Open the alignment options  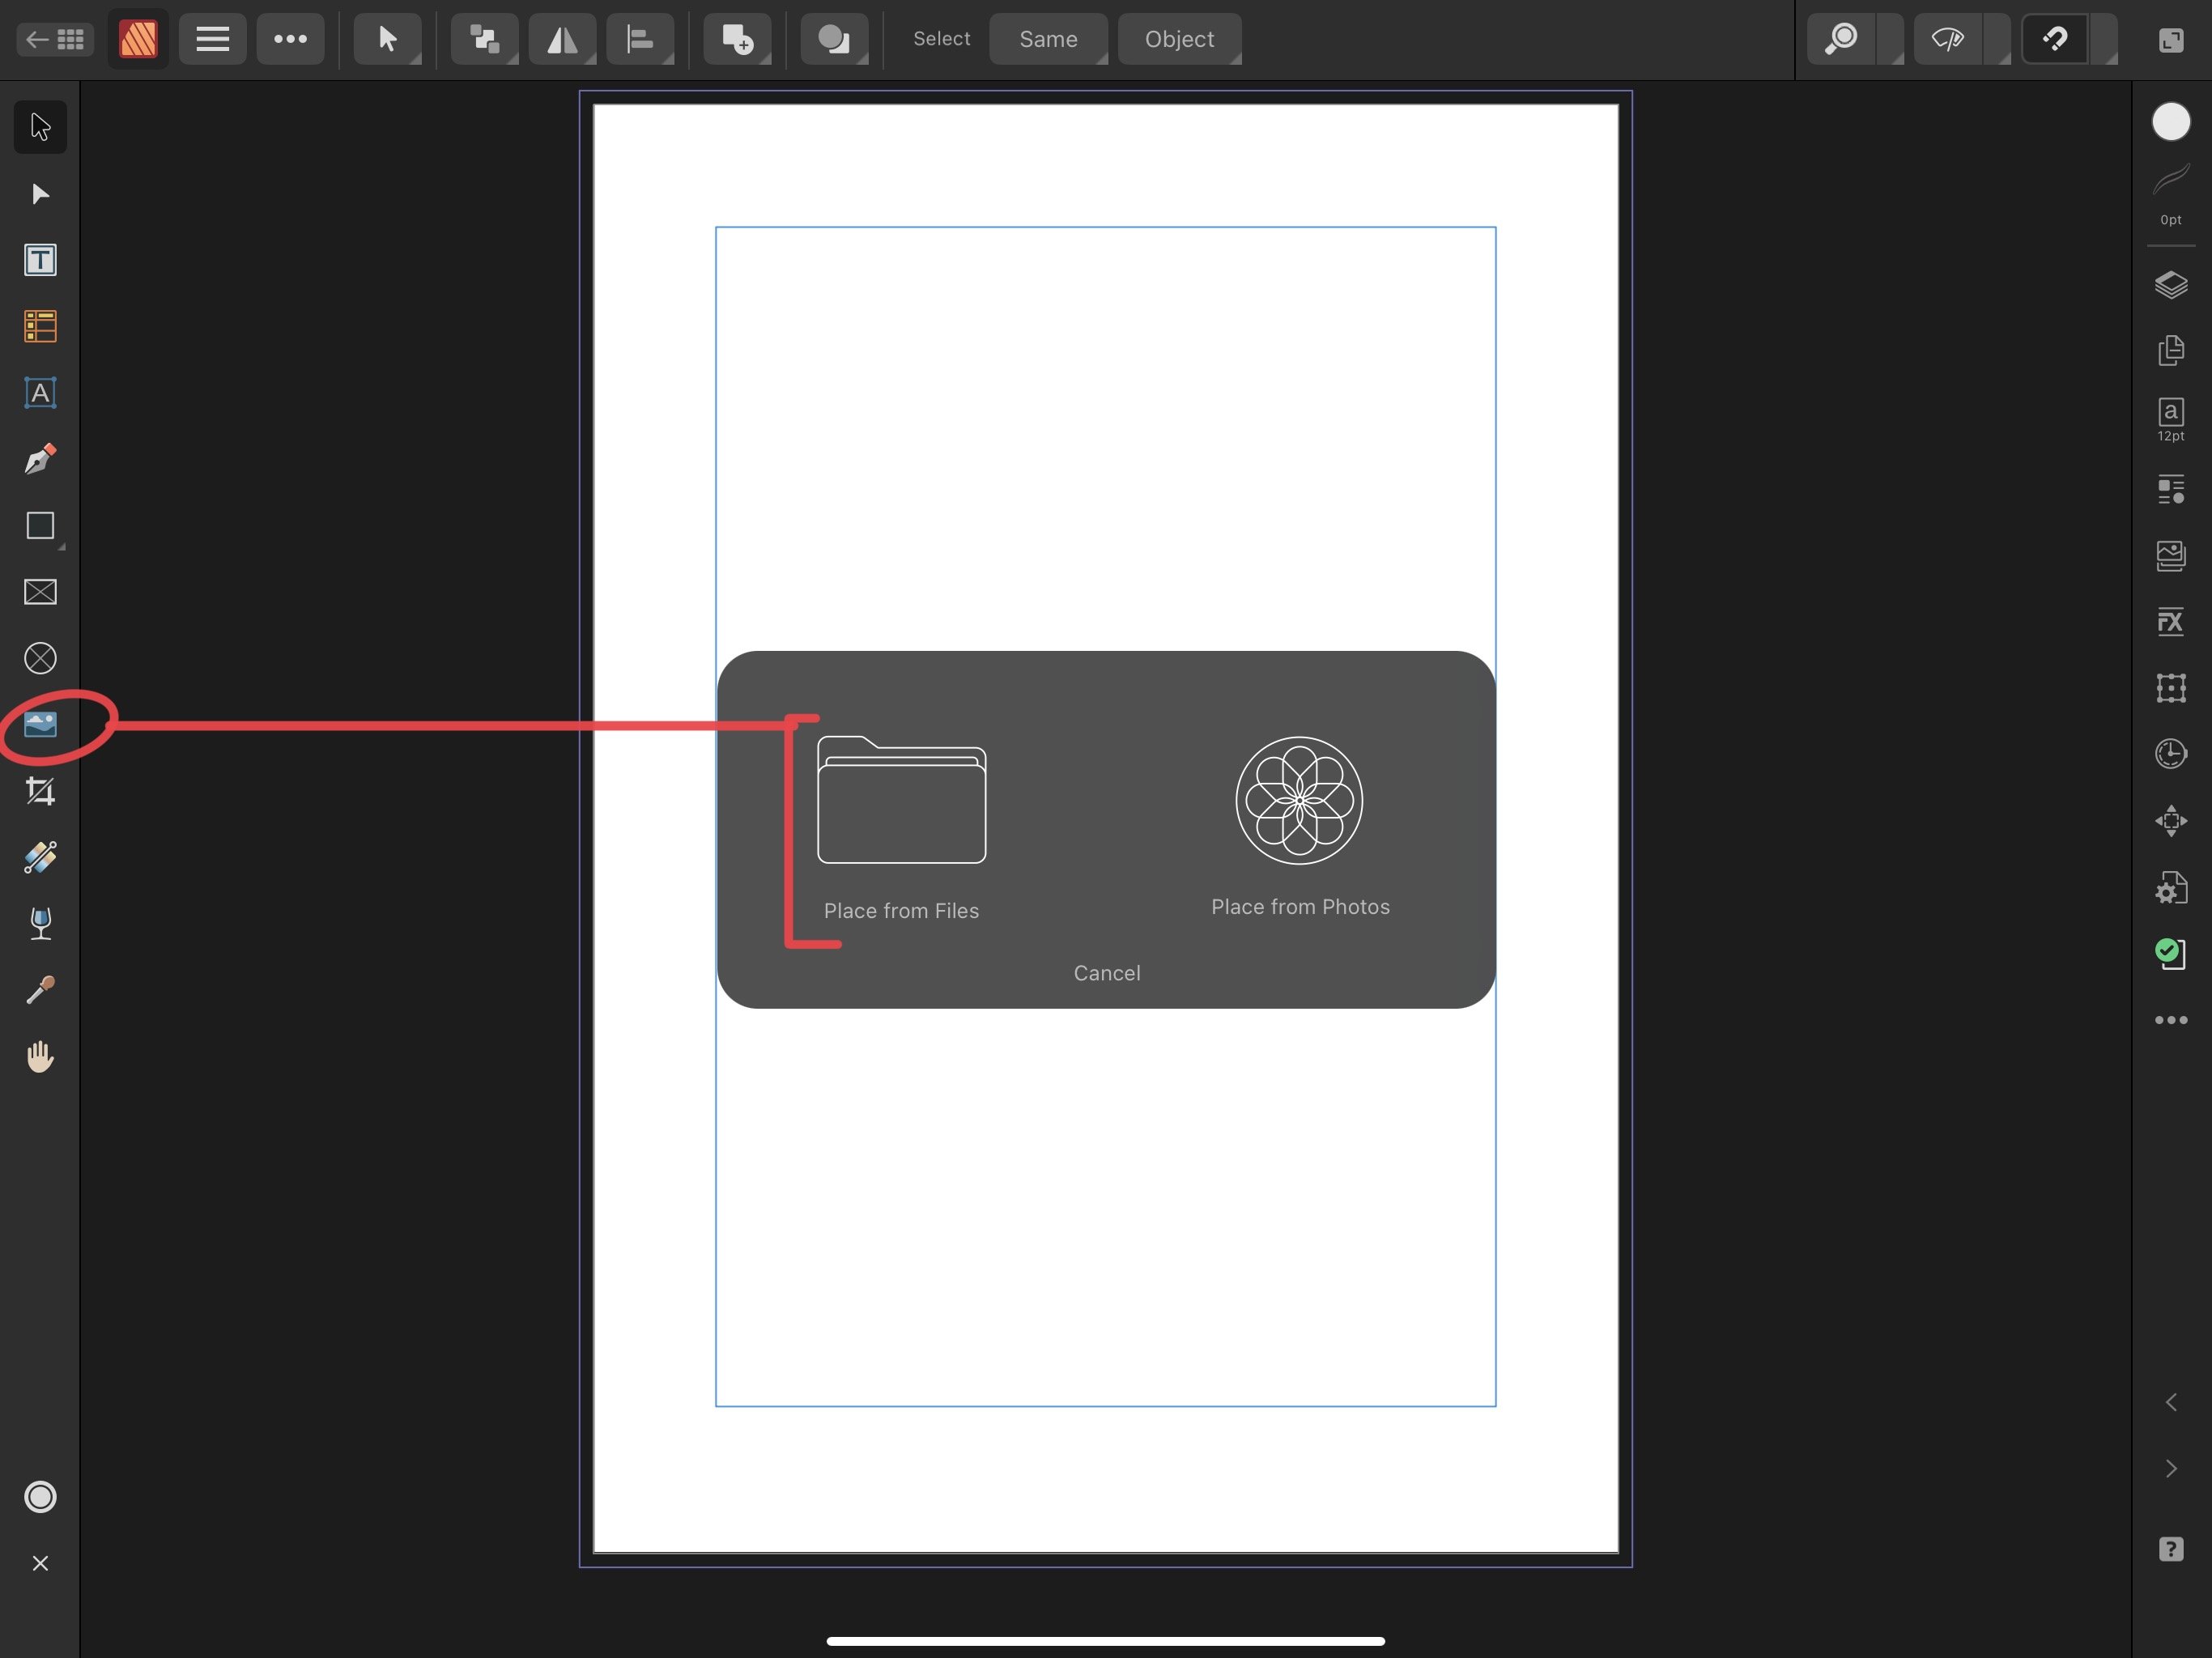(x=640, y=39)
